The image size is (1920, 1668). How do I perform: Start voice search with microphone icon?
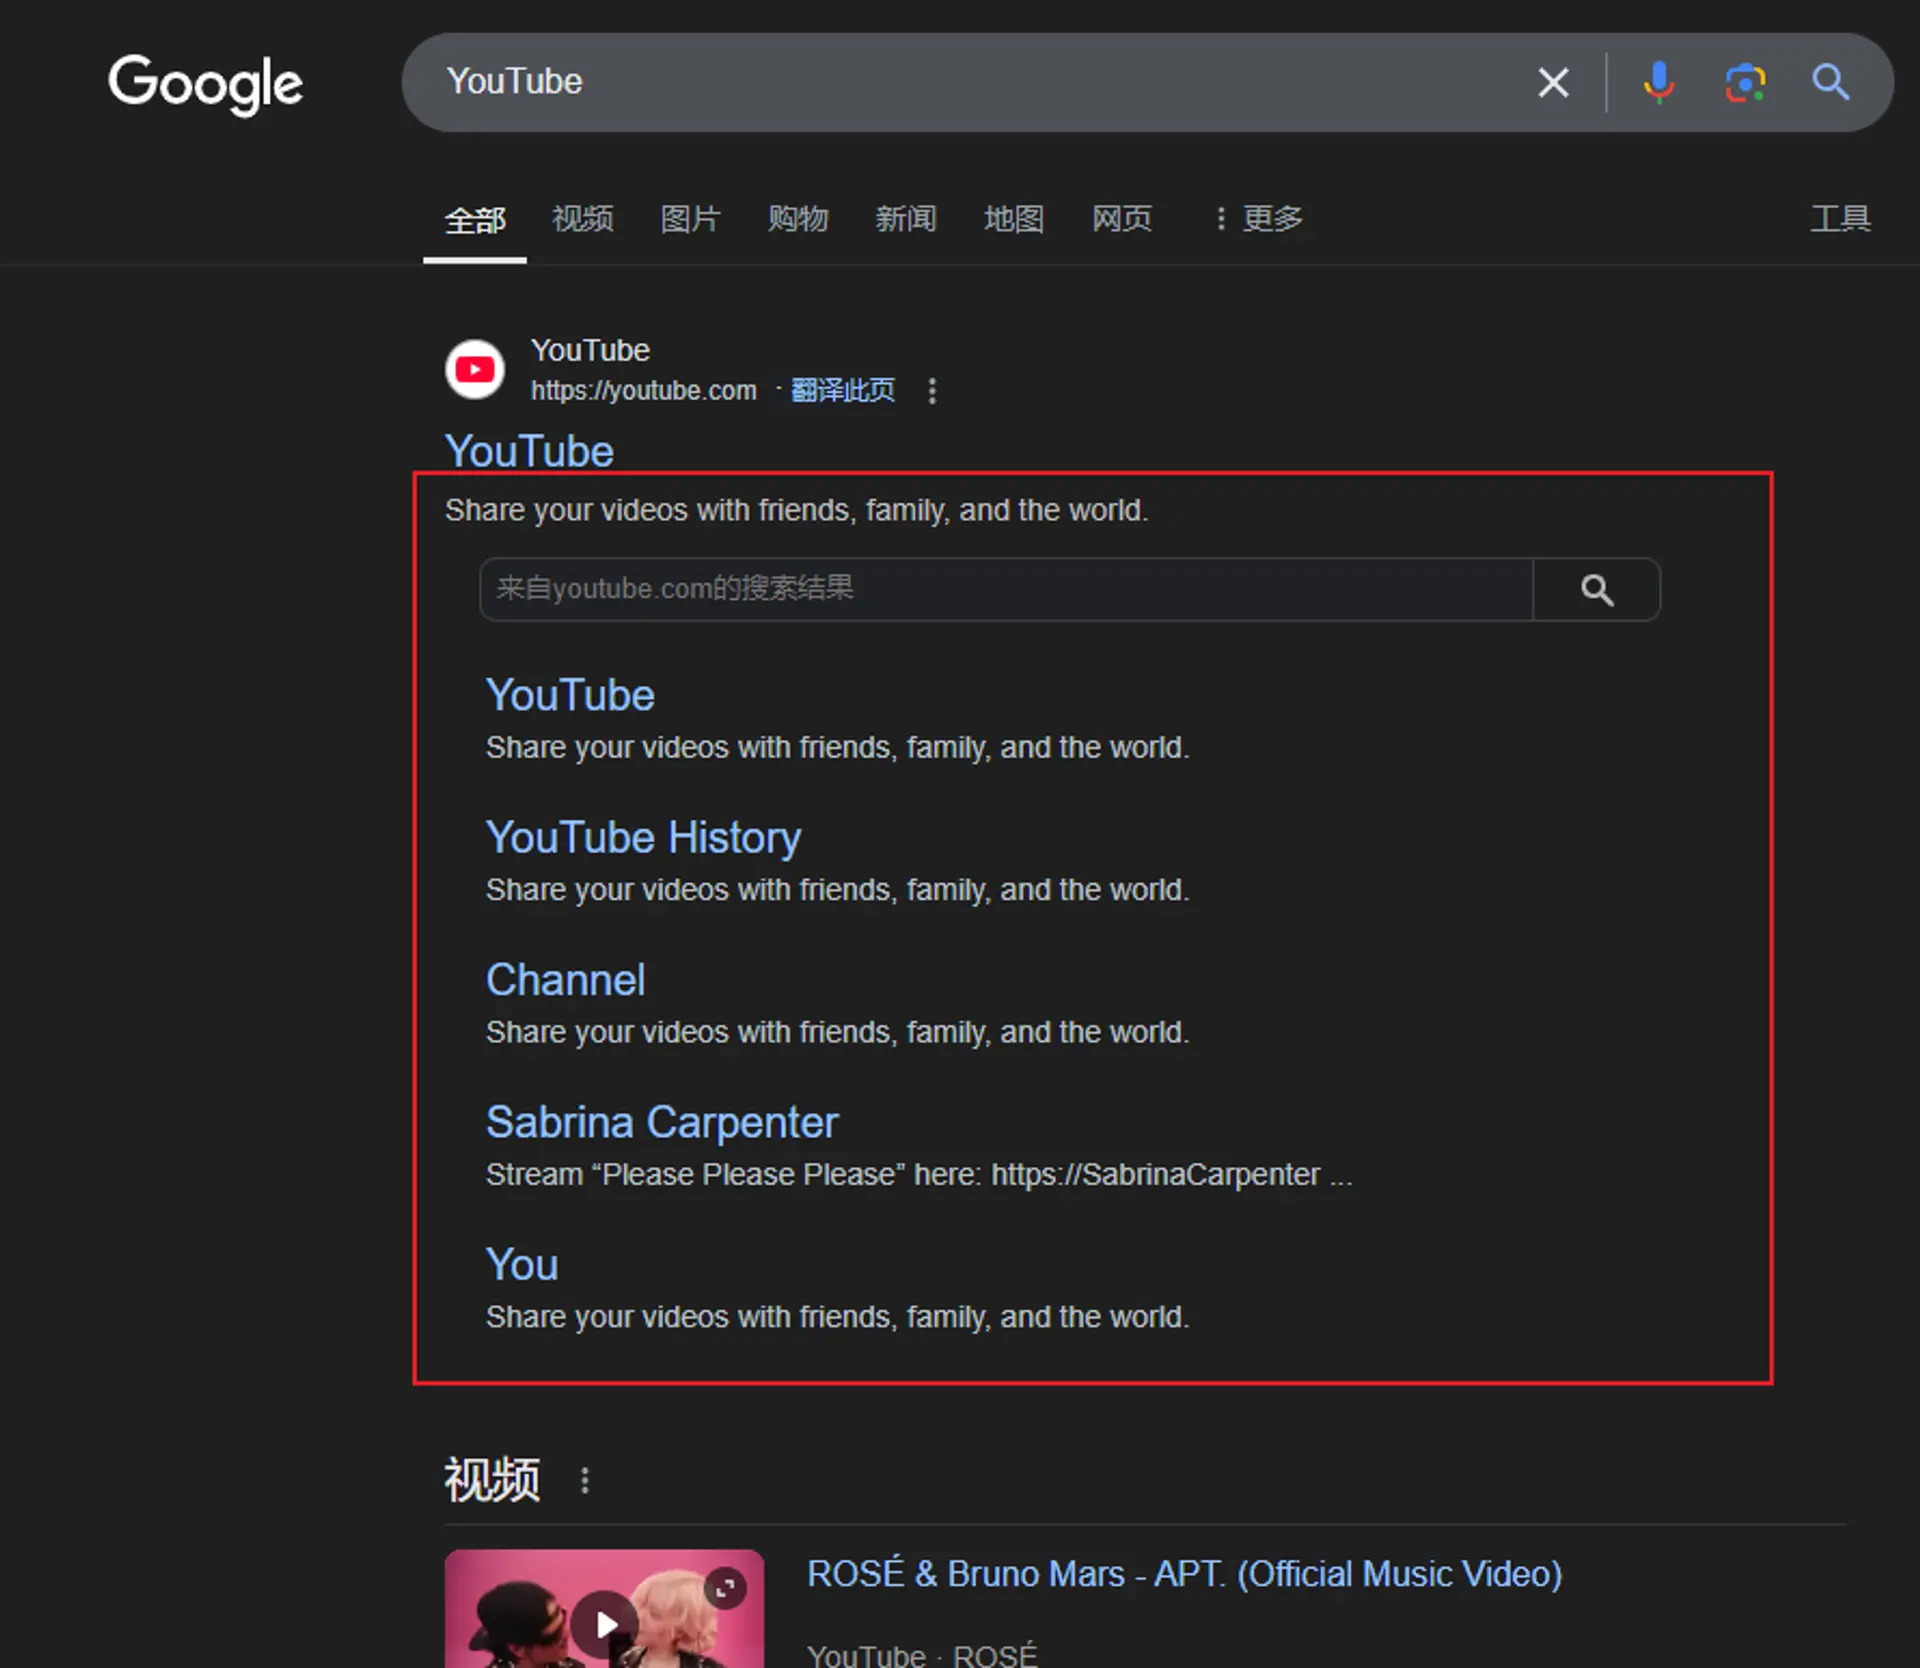(x=1659, y=82)
